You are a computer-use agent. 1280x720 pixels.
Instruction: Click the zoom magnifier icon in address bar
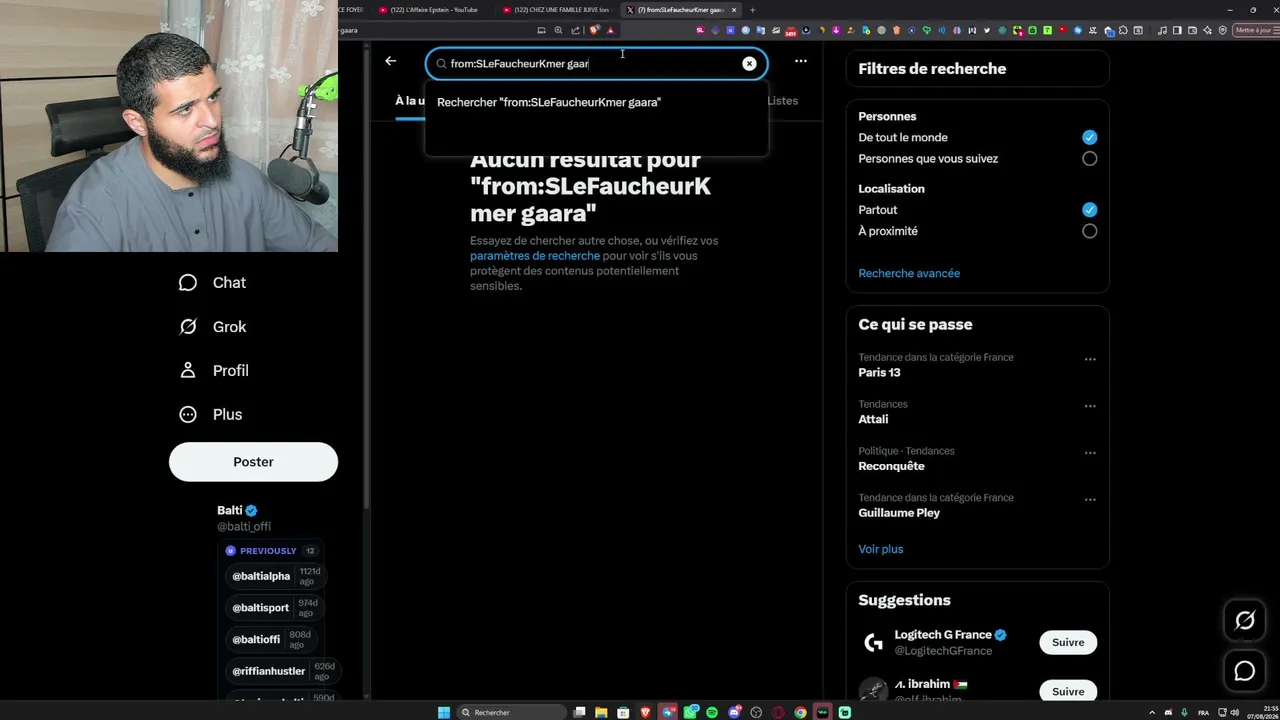tap(558, 30)
